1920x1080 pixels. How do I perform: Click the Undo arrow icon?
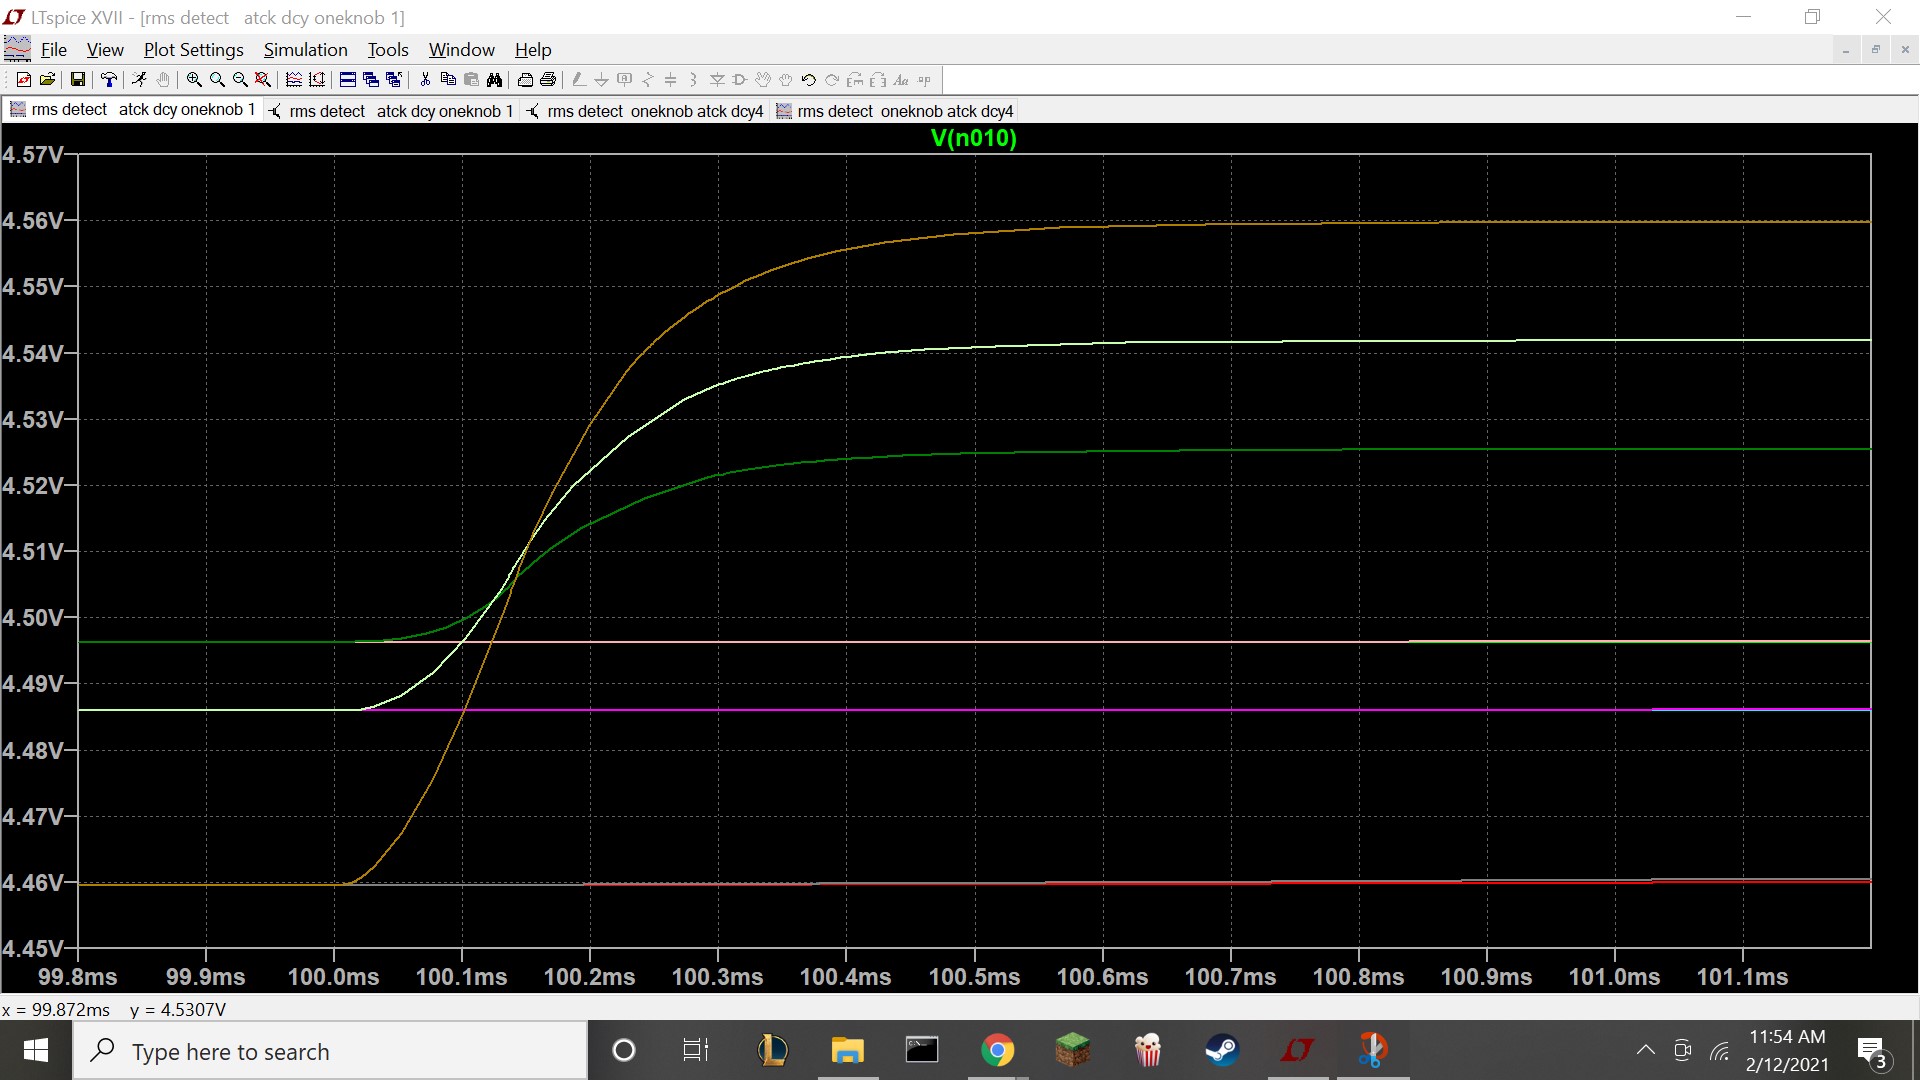(x=809, y=80)
